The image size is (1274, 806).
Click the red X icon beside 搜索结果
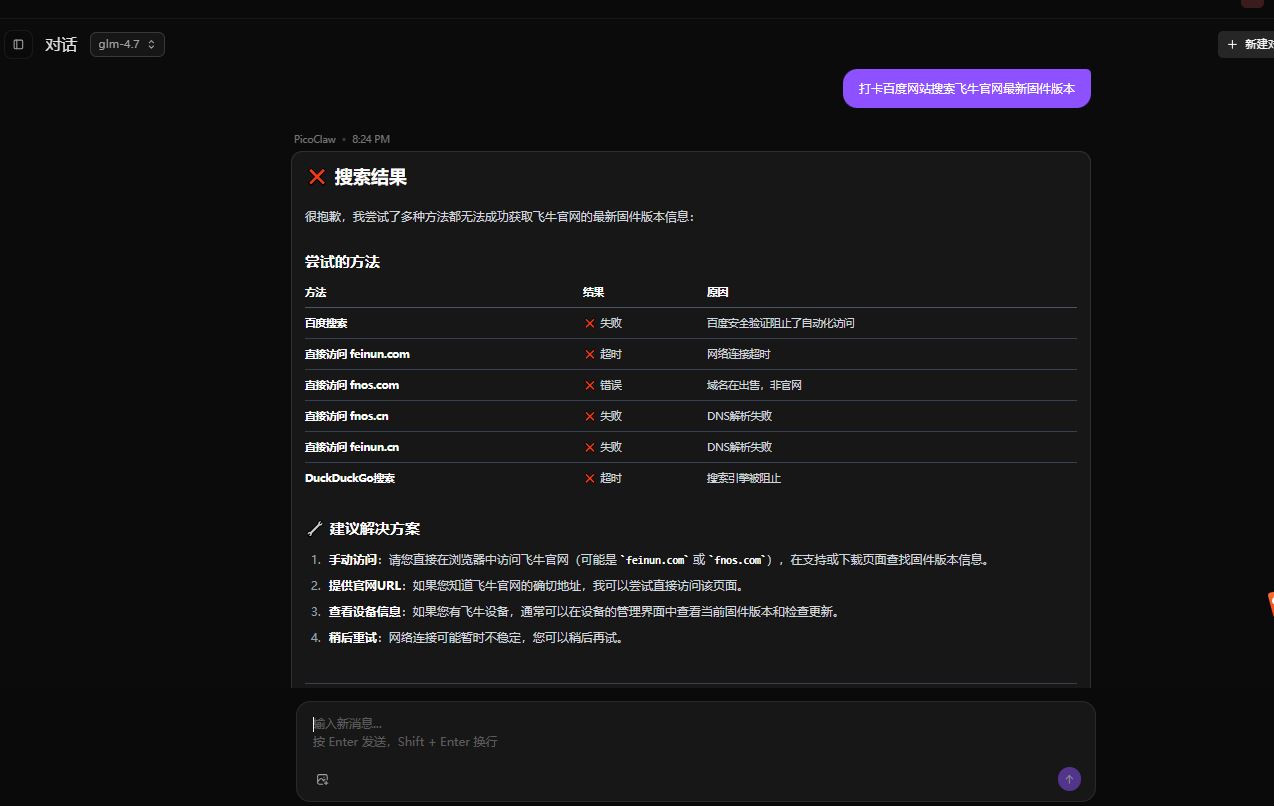317,177
